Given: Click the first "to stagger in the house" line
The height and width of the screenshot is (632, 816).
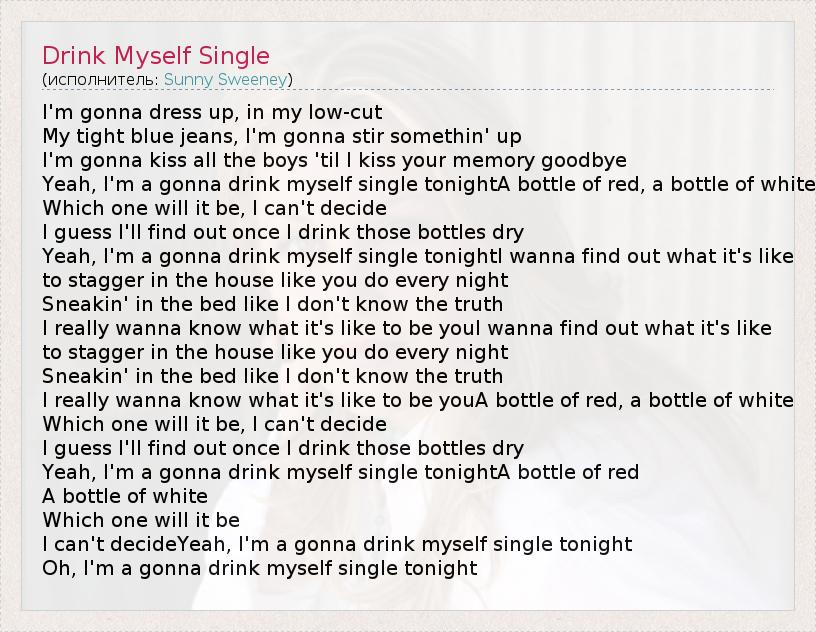Looking at the screenshot, I should pos(275,280).
